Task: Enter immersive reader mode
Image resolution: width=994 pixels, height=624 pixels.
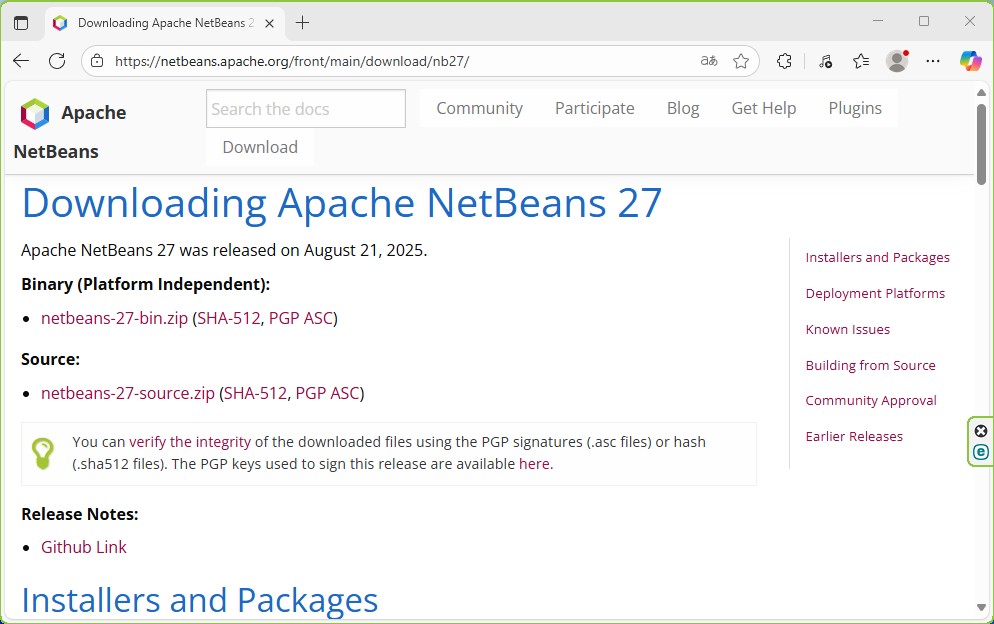Action: tap(708, 61)
